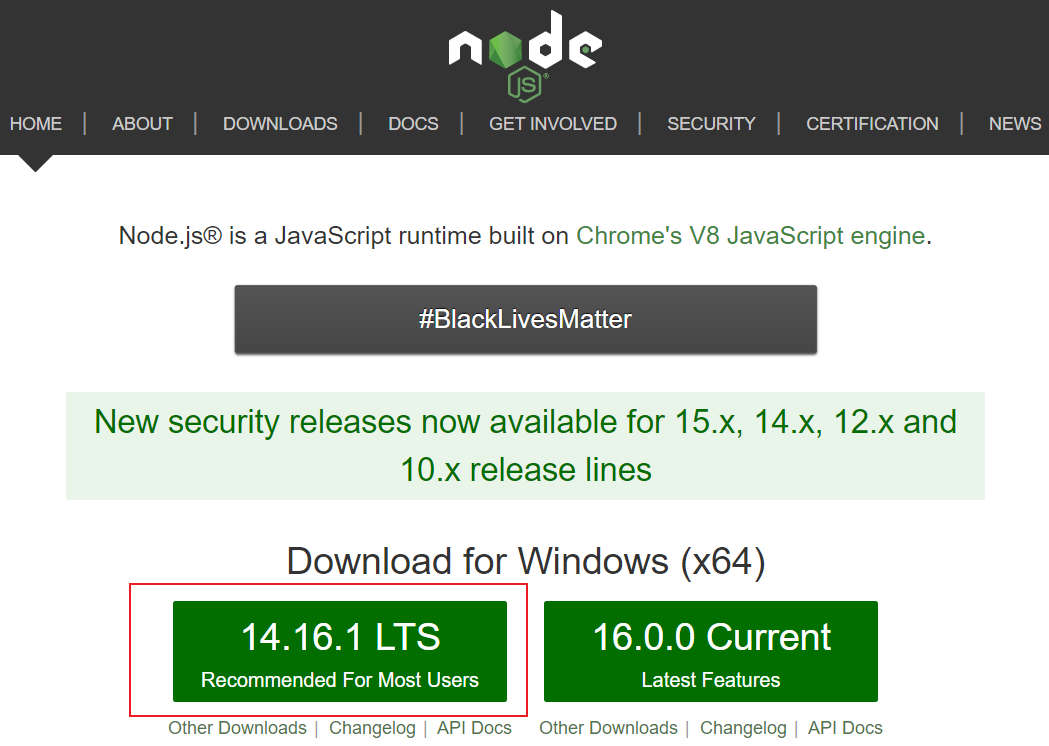
Task: View the Changelog for 14.16.1 LTS
Action: point(372,728)
